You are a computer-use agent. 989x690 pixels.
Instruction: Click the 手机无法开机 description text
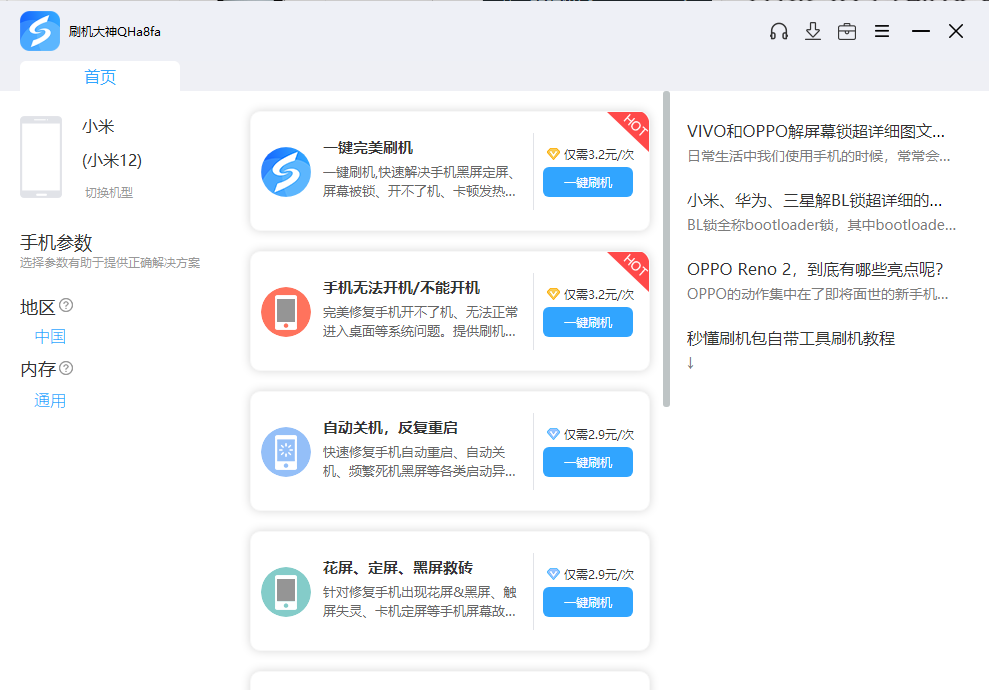point(420,322)
